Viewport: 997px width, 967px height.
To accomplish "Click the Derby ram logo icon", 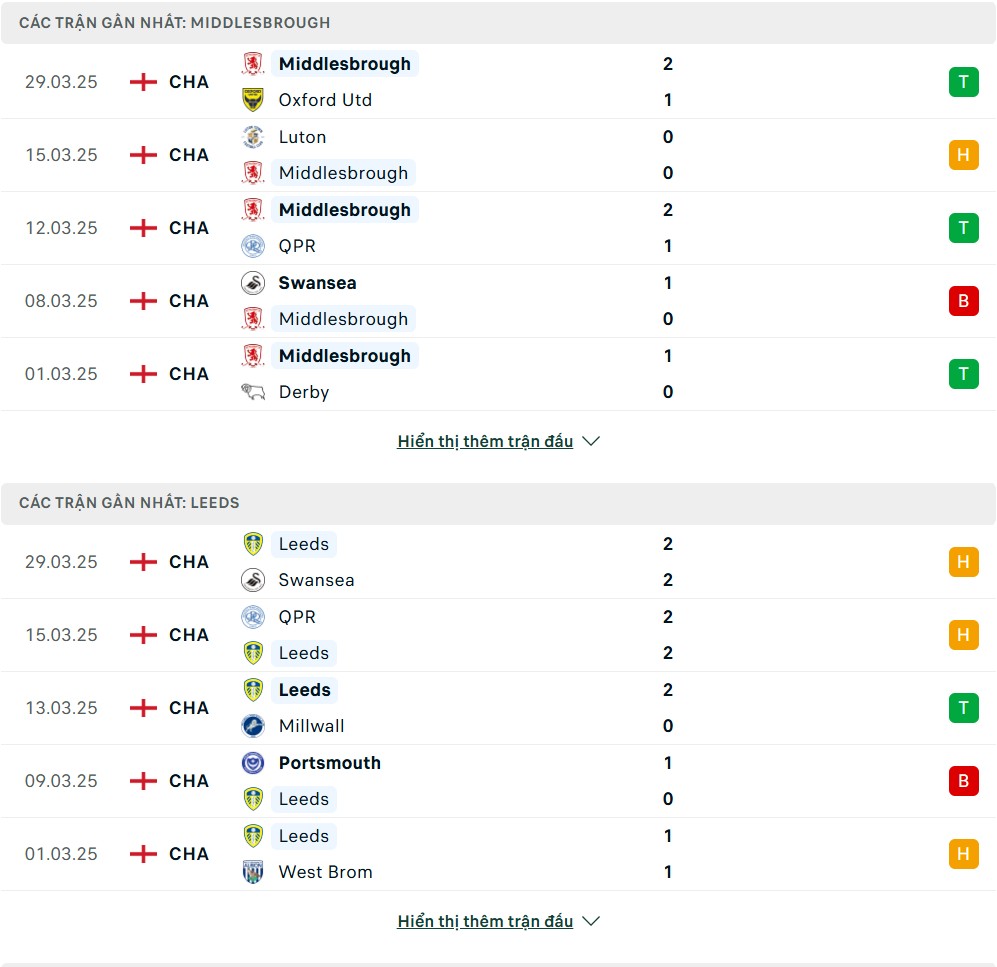I will [x=253, y=392].
